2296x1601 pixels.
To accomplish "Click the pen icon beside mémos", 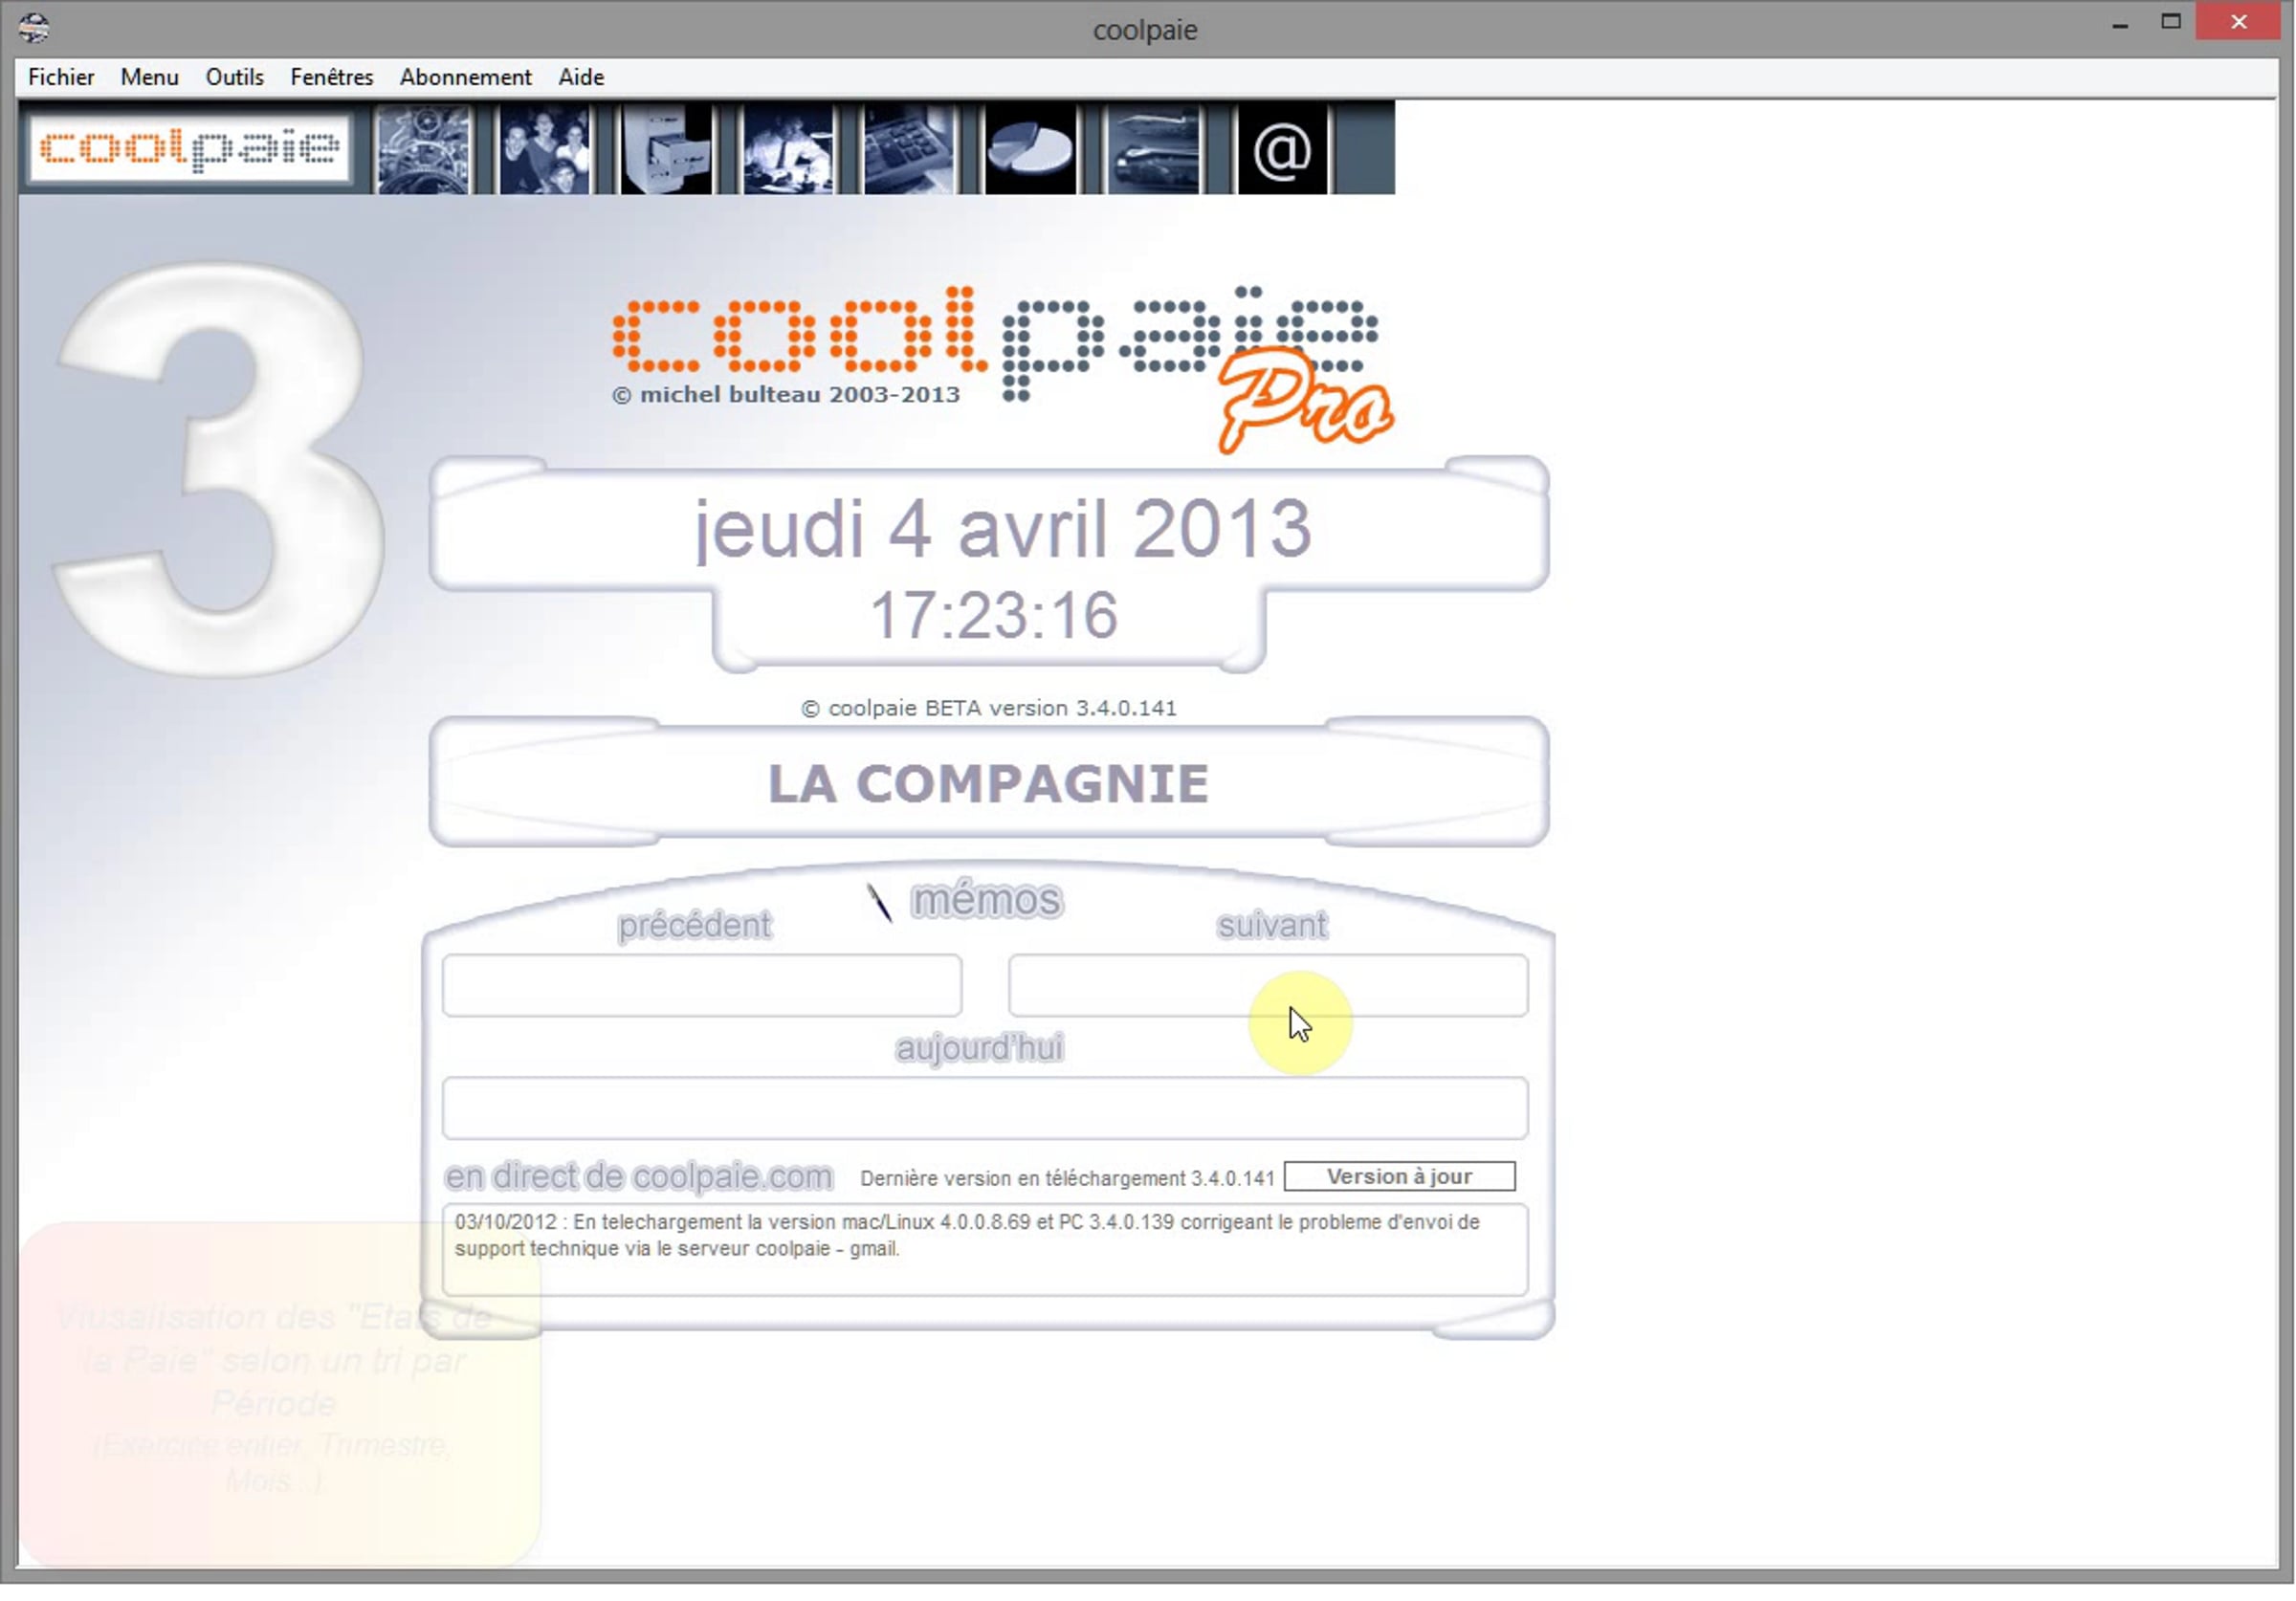I will [879, 902].
